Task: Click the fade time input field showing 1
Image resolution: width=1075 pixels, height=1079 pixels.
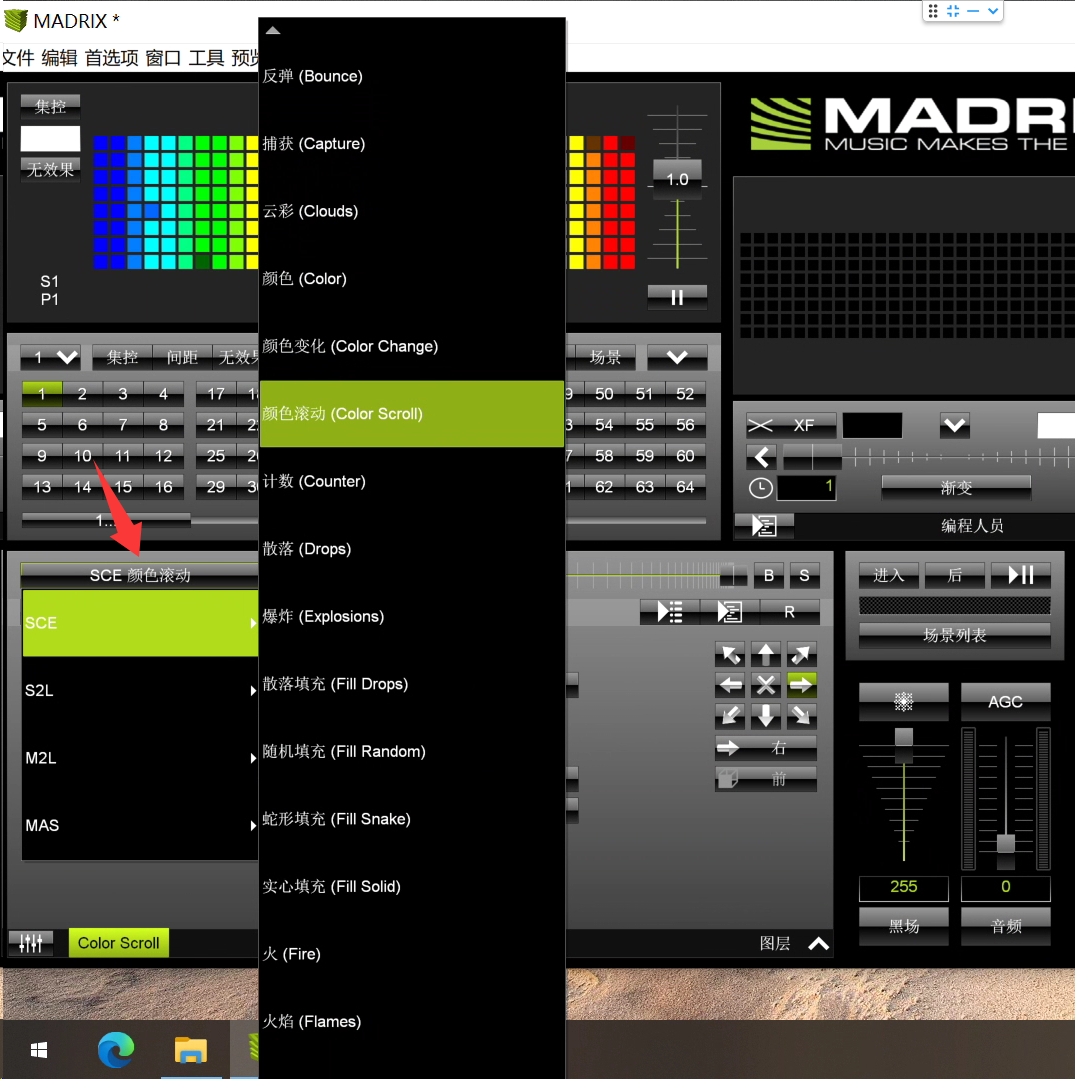Action: [806, 488]
